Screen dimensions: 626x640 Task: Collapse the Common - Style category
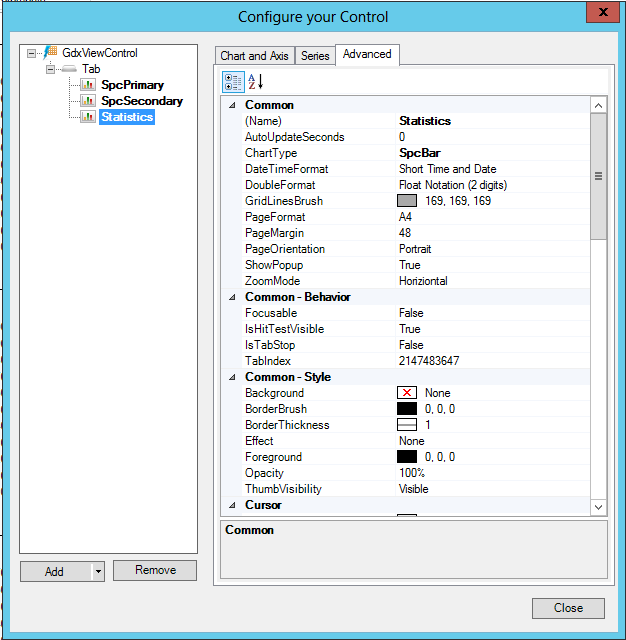233,377
